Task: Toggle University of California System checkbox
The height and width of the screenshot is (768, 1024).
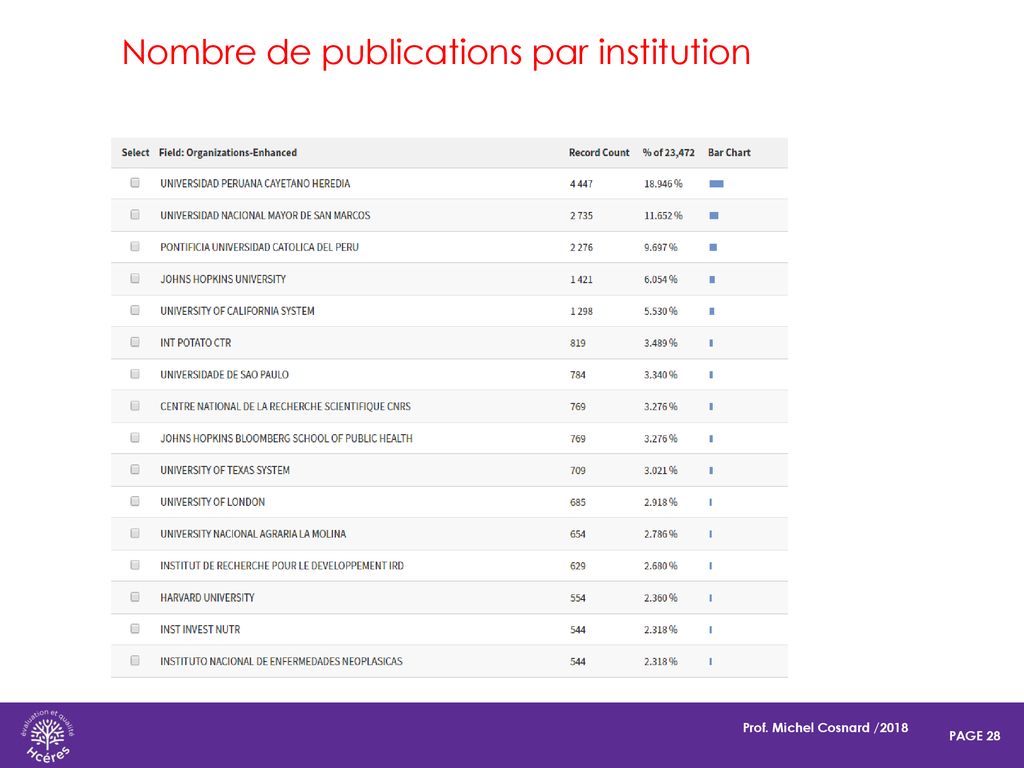Action: [x=135, y=310]
